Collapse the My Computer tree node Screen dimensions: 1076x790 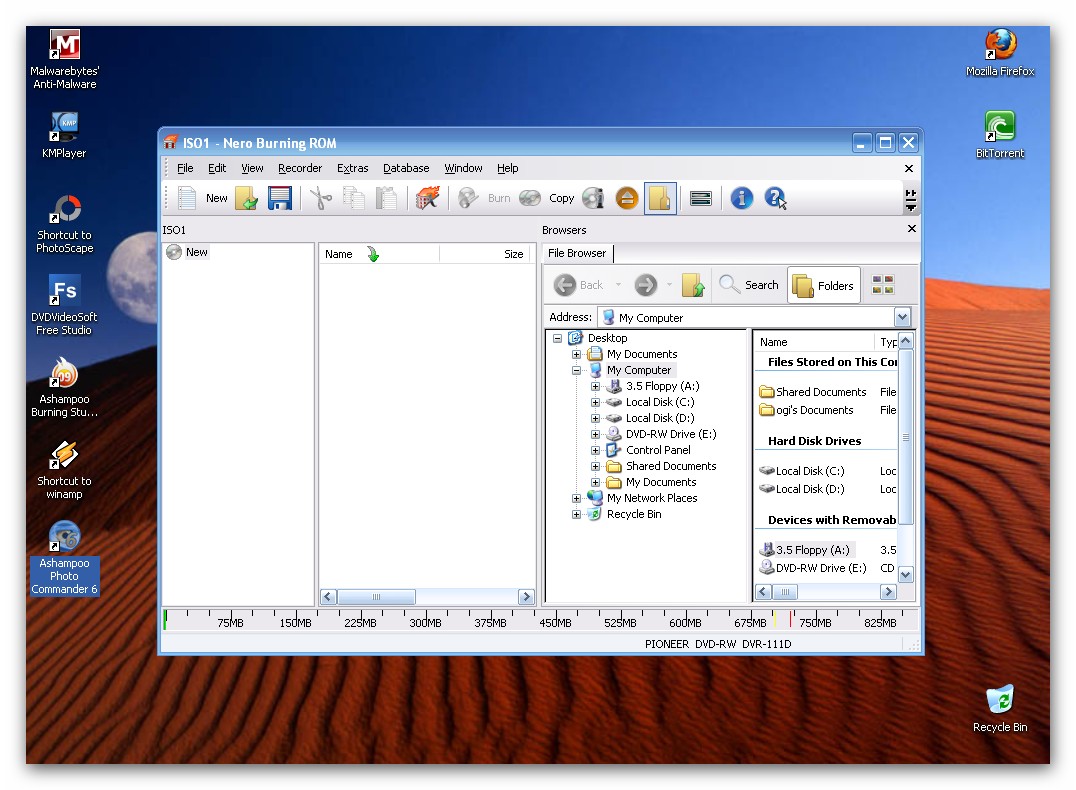coord(577,370)
